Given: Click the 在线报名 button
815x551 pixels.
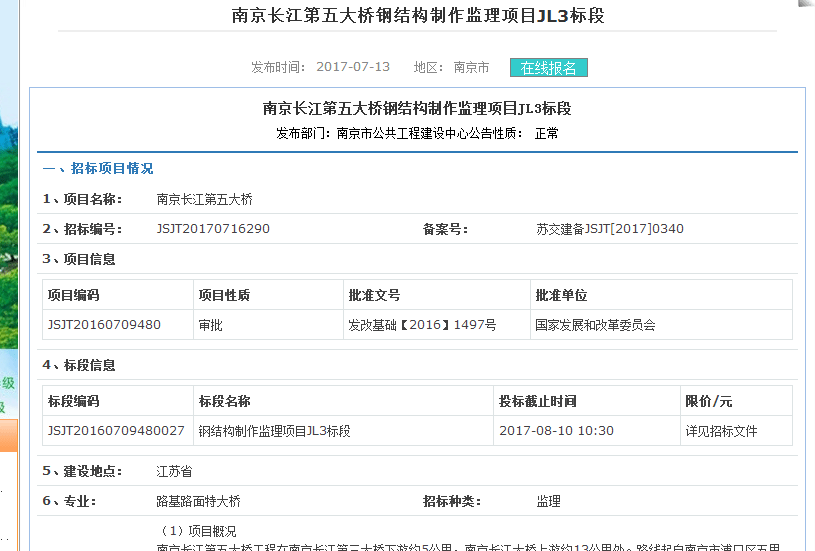Looking at the screenshot, I should [x=548, y=68].
